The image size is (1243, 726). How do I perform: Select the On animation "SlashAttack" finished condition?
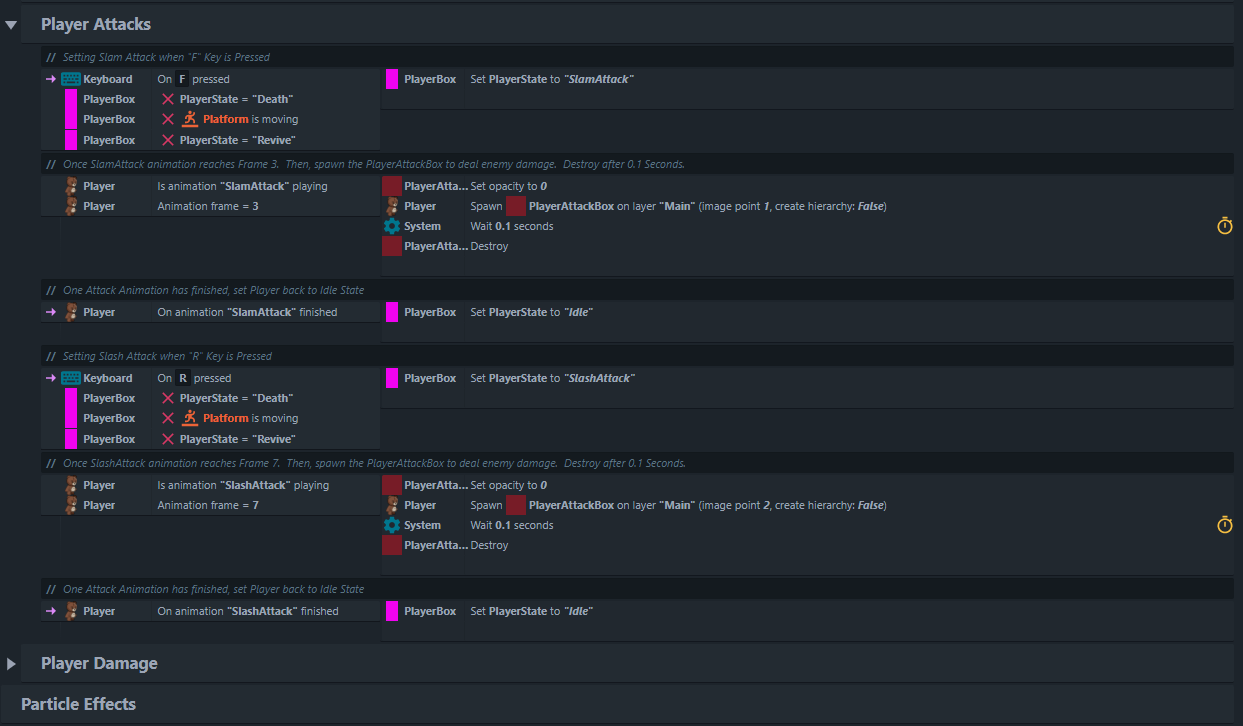coord(248,611)
